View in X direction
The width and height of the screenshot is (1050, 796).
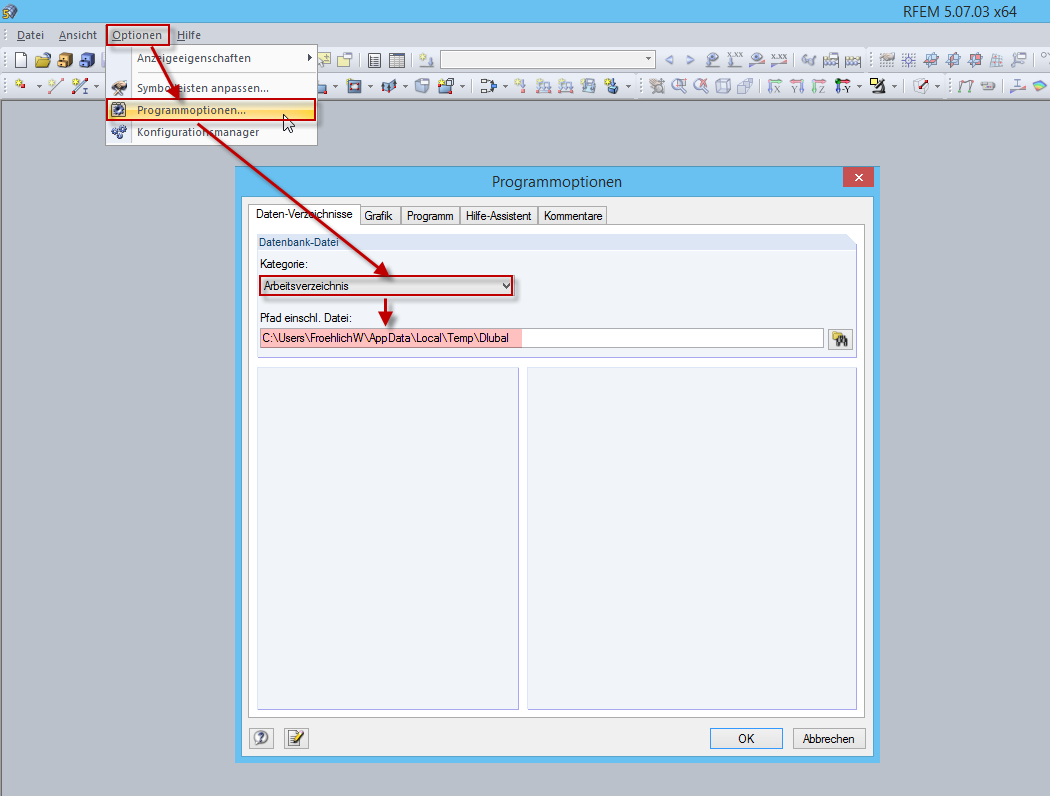(775, 86)
